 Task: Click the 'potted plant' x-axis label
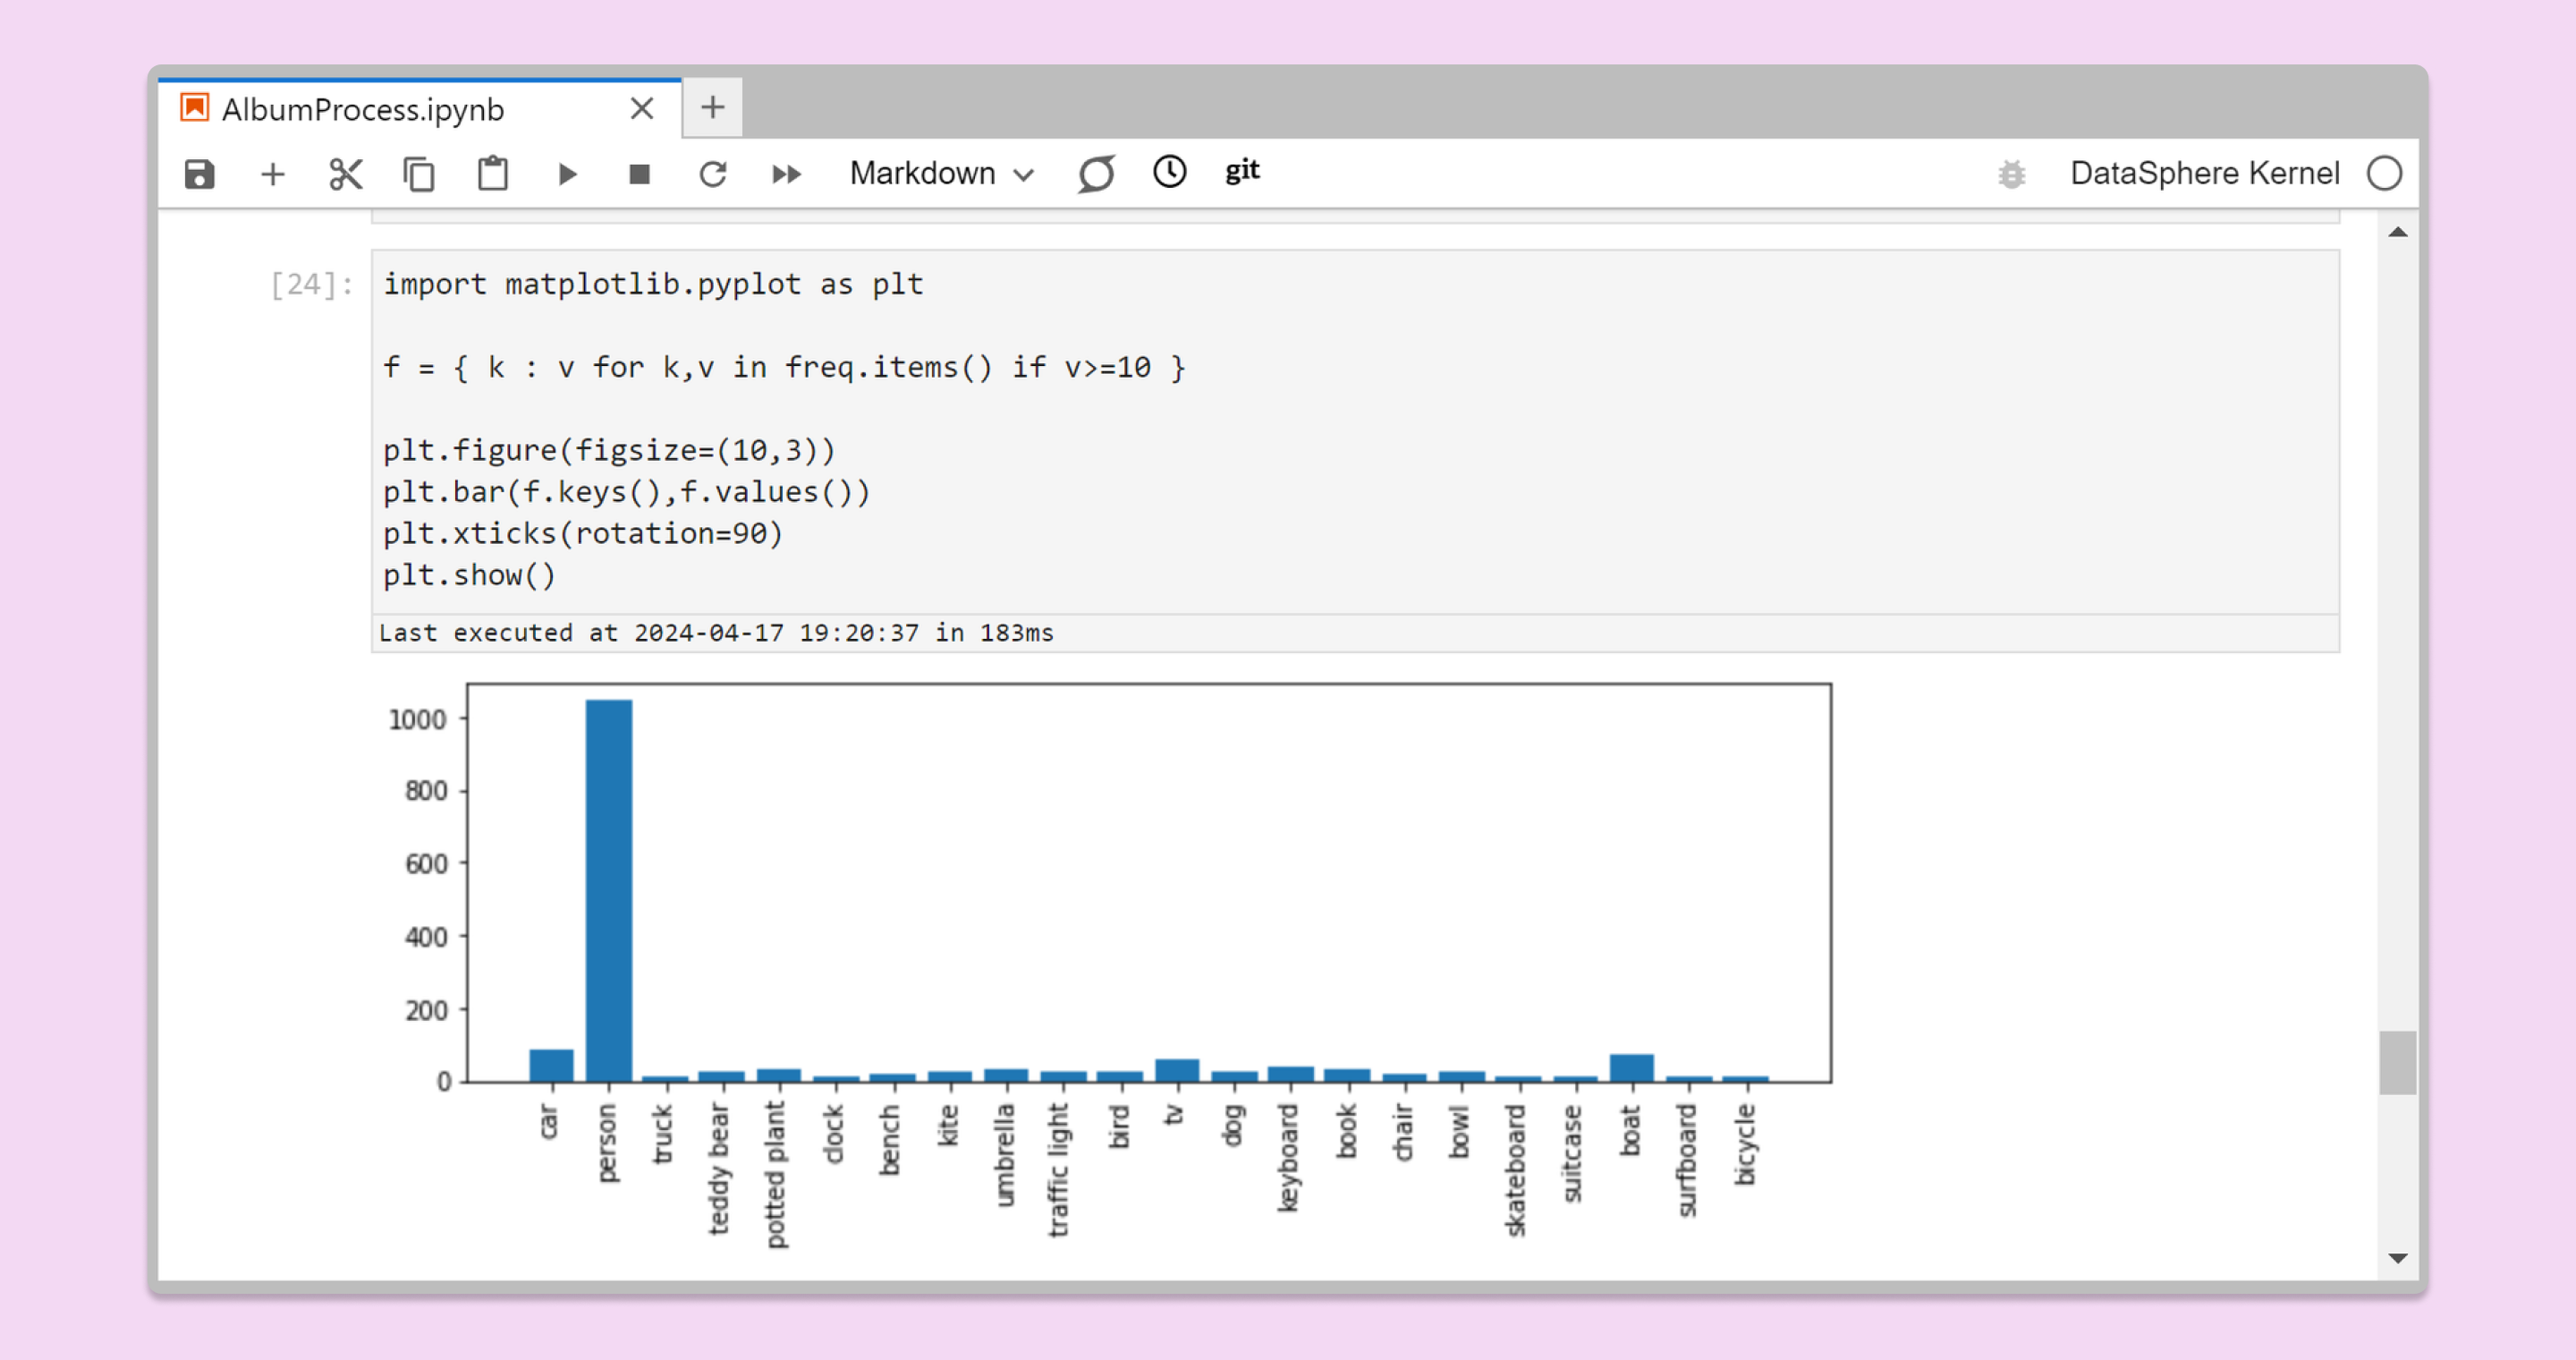[776, 1176]
